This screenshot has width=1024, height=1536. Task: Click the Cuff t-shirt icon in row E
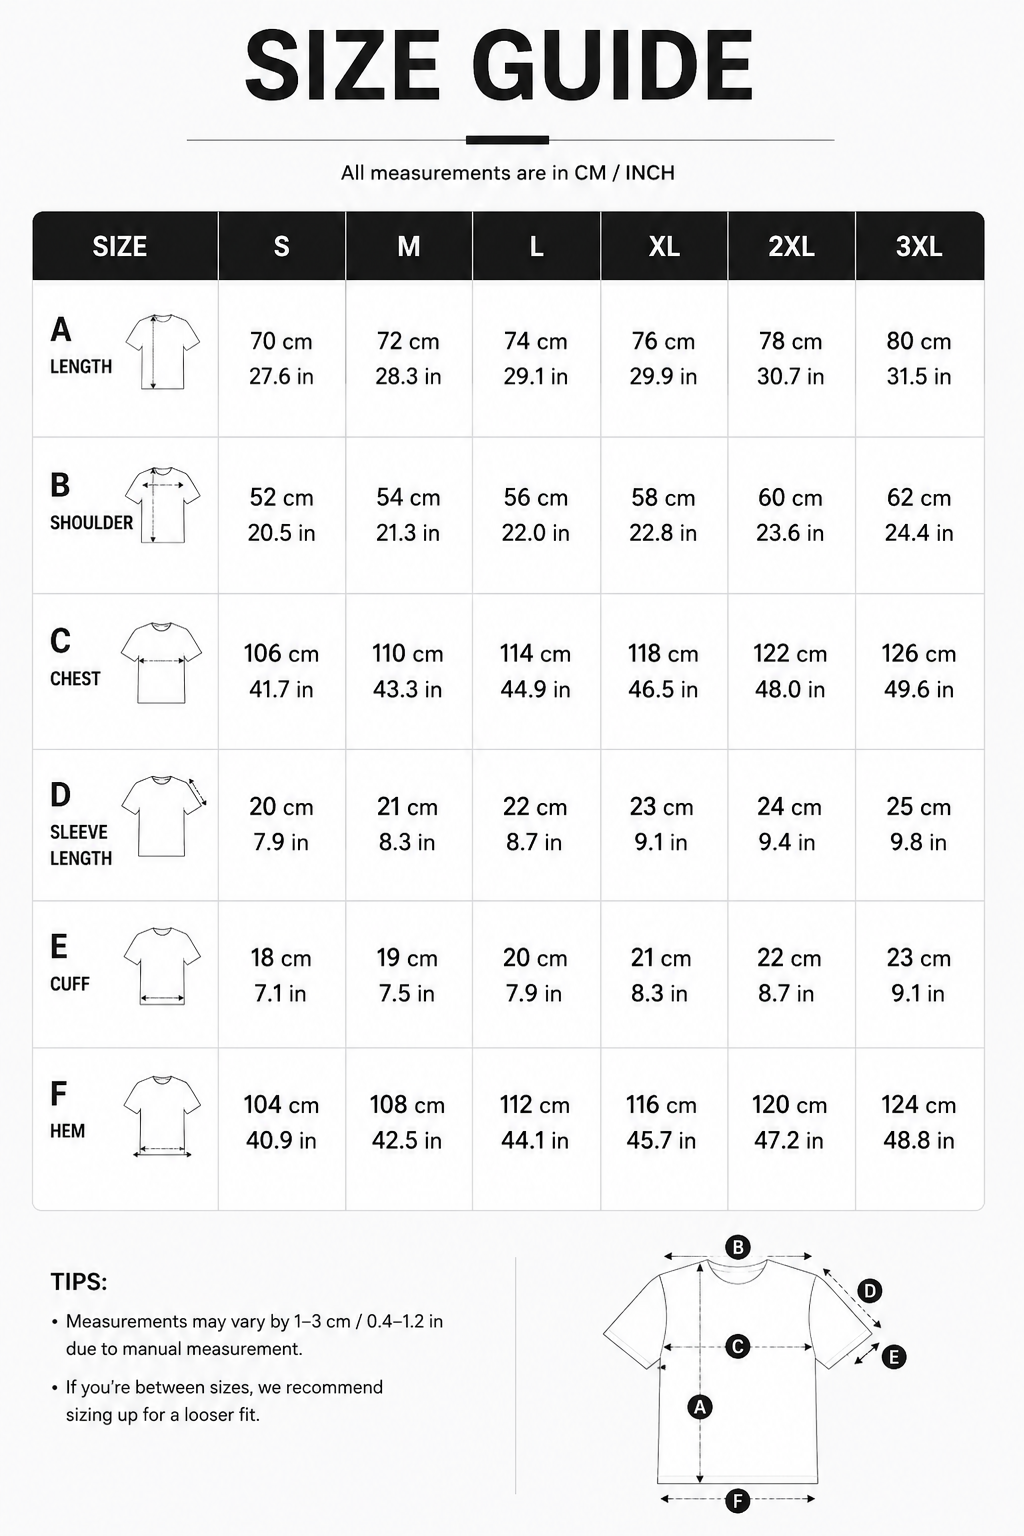(162, 966)
